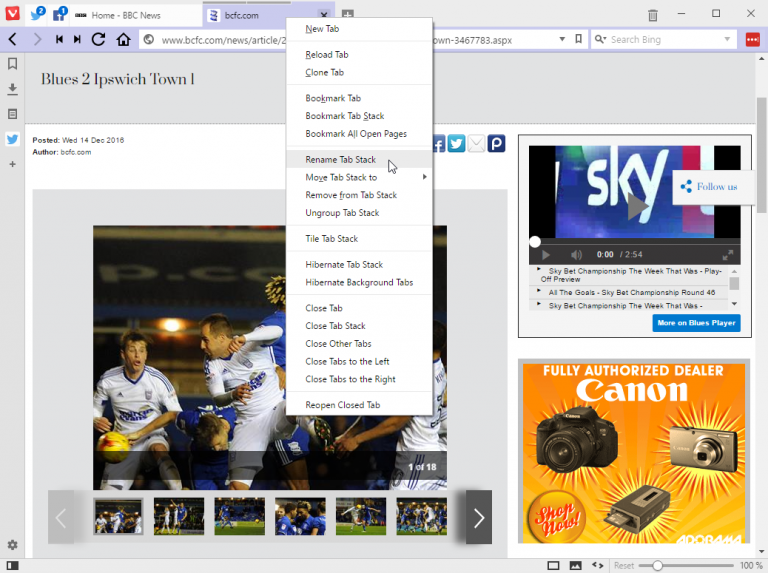Viewport: 768px width, 573px height.
Task: Open the Twitter web panel
Action: pyautogui.click(x=13, y=139)
